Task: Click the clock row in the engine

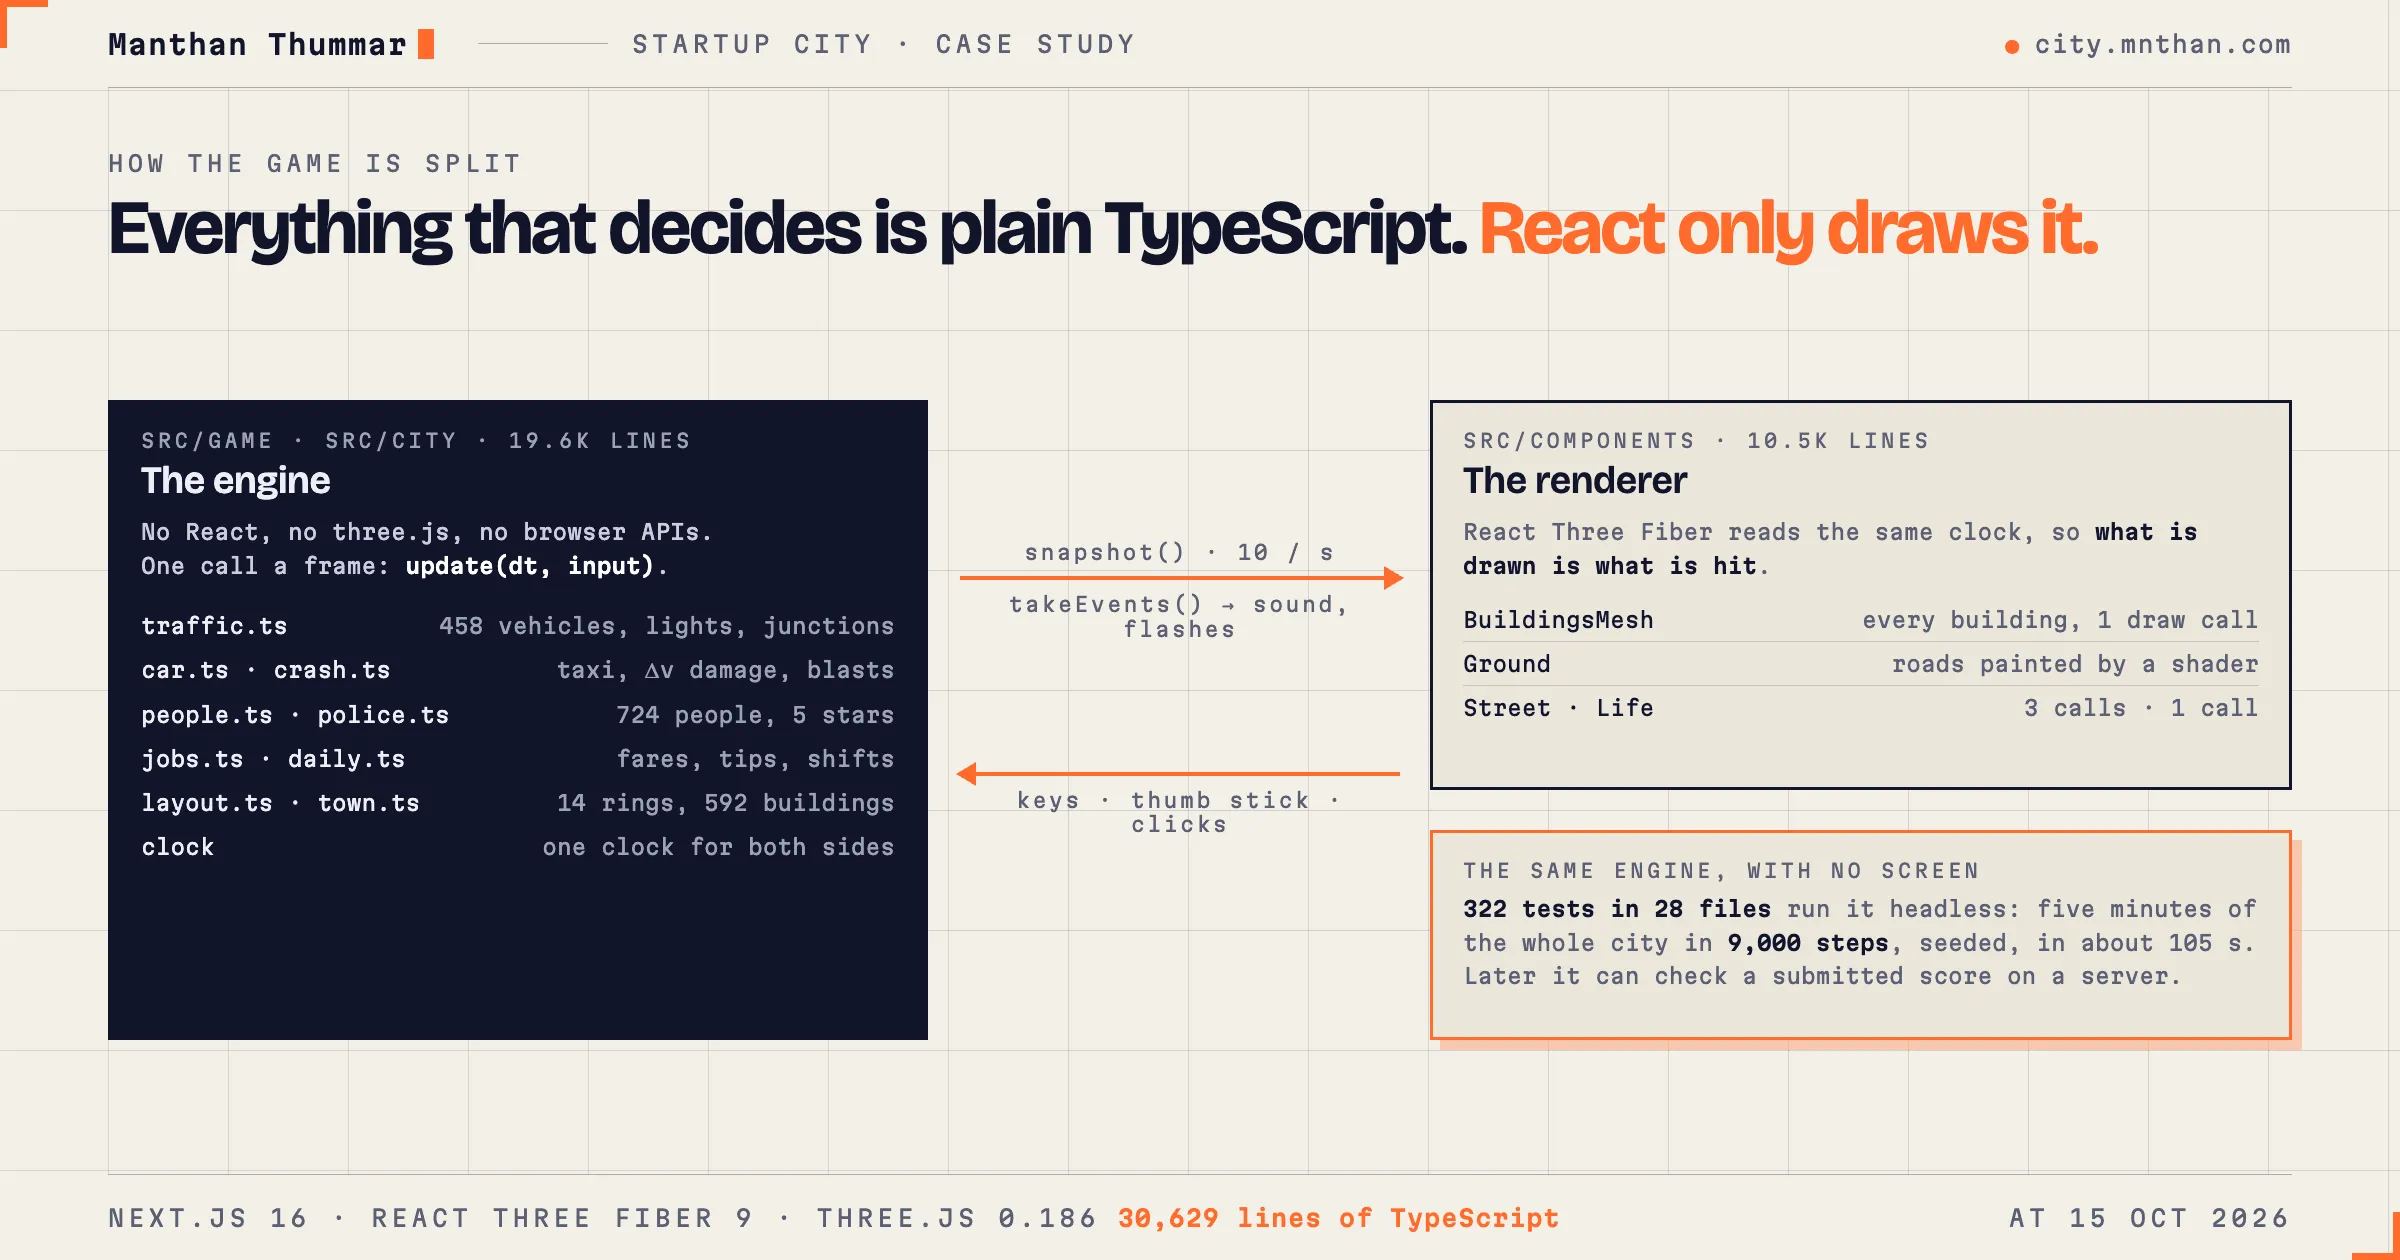Action: pyautogui.click(x=518, y=847)
